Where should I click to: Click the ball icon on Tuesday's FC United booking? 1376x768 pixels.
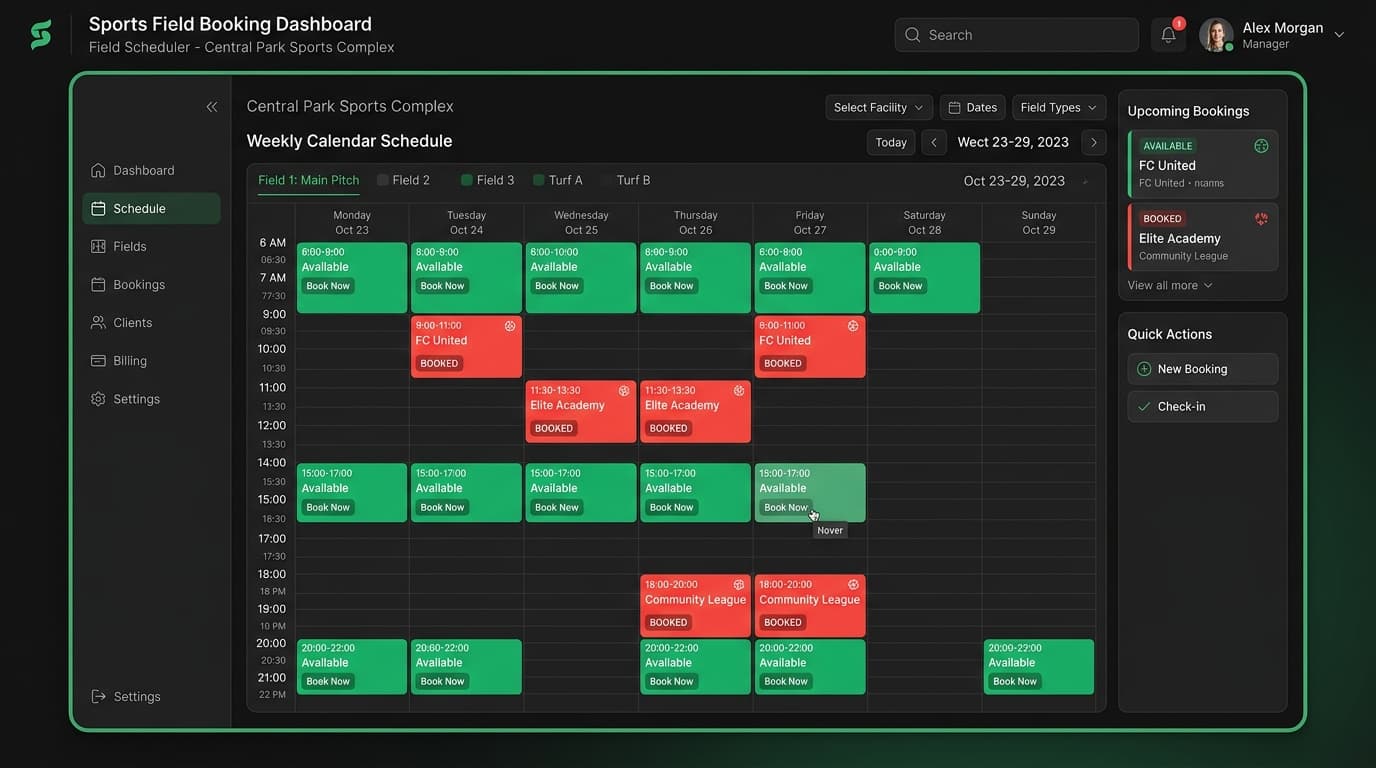pos(510,326)
